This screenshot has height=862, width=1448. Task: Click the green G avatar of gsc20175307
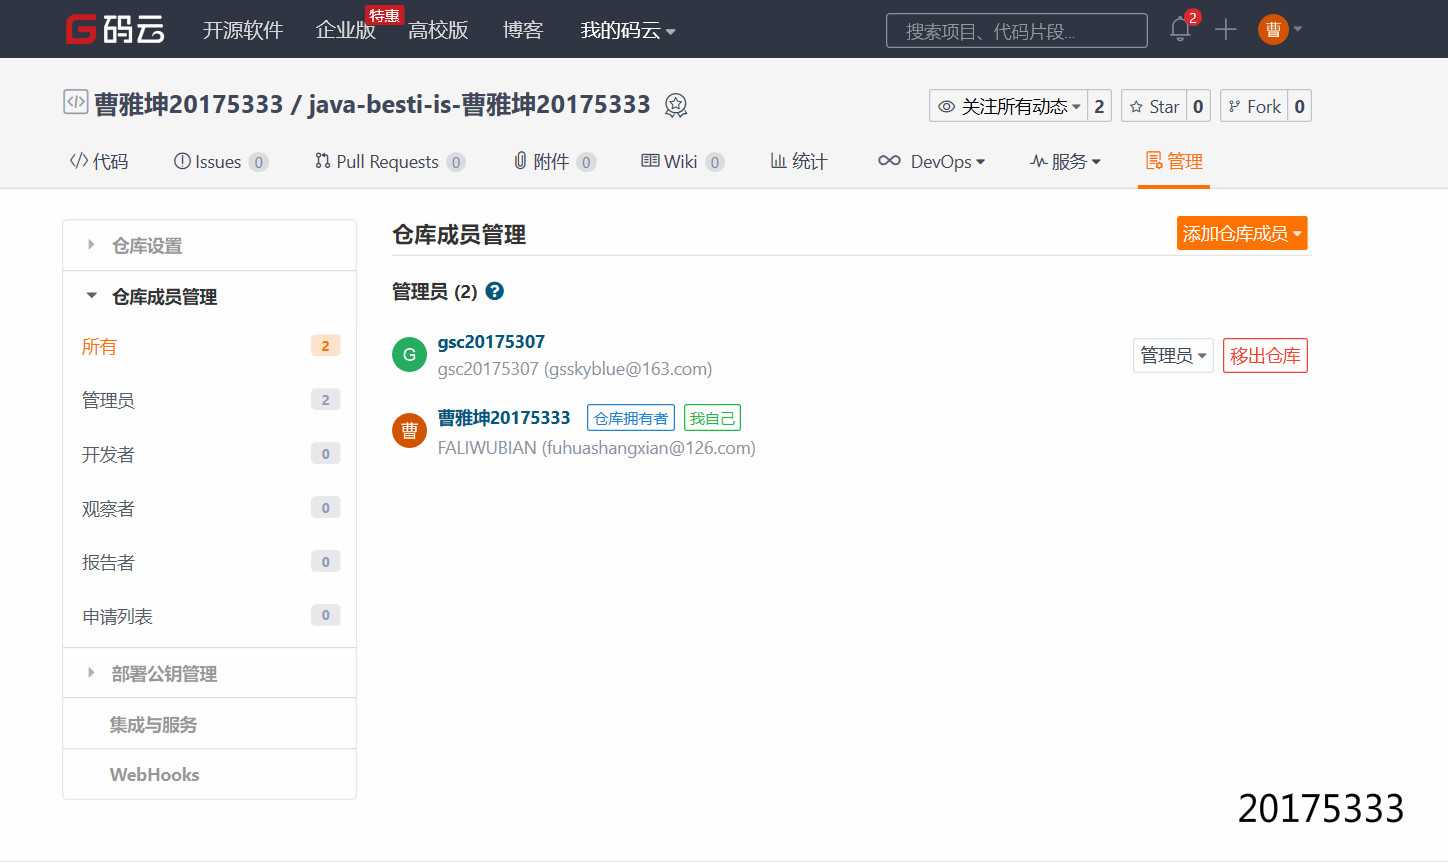[x=409, y=354]
